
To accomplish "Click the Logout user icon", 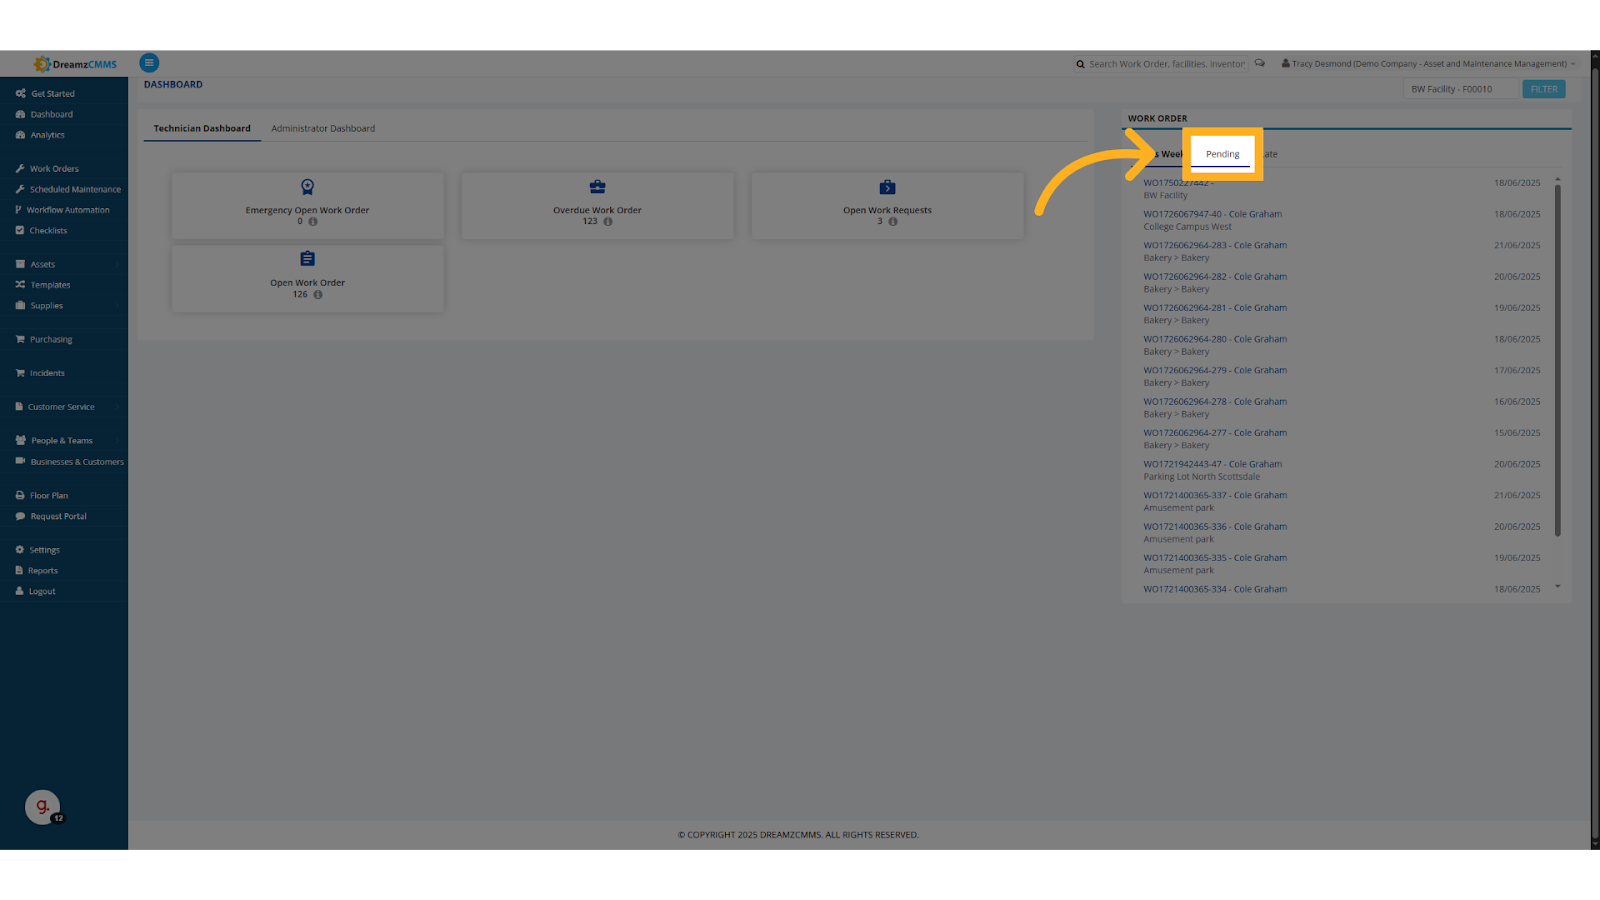I will (x=19, y=591).
